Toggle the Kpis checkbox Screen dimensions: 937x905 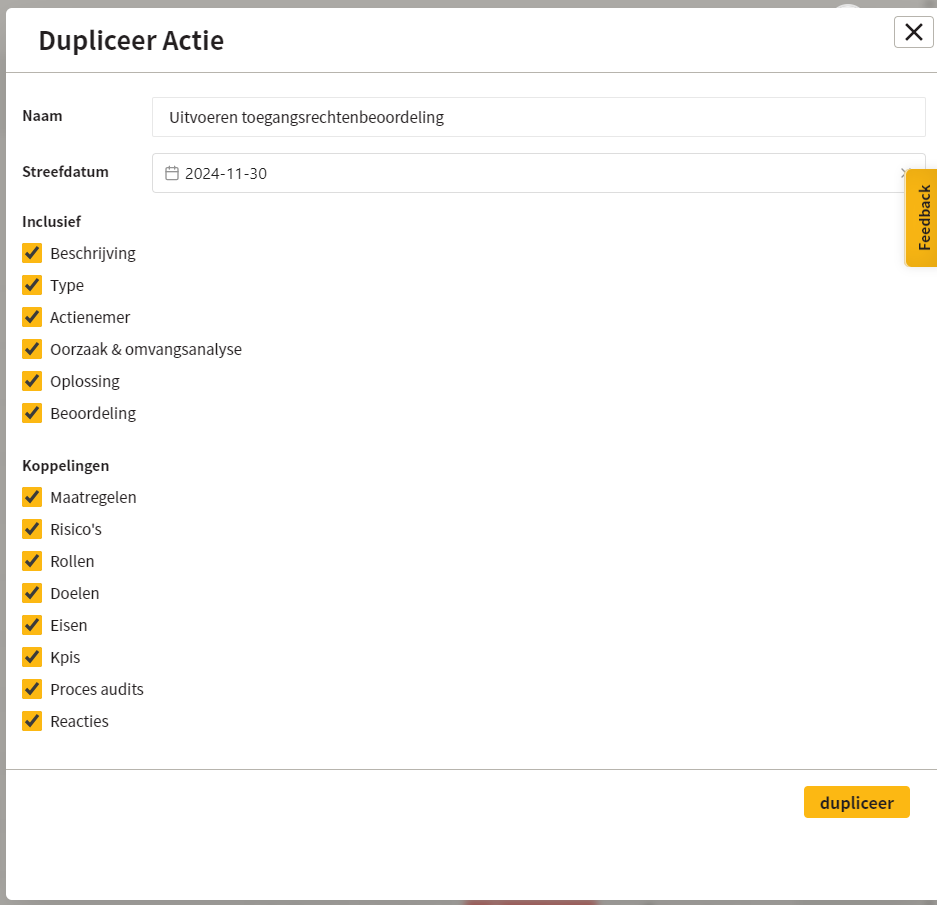[x=32, y=657]
